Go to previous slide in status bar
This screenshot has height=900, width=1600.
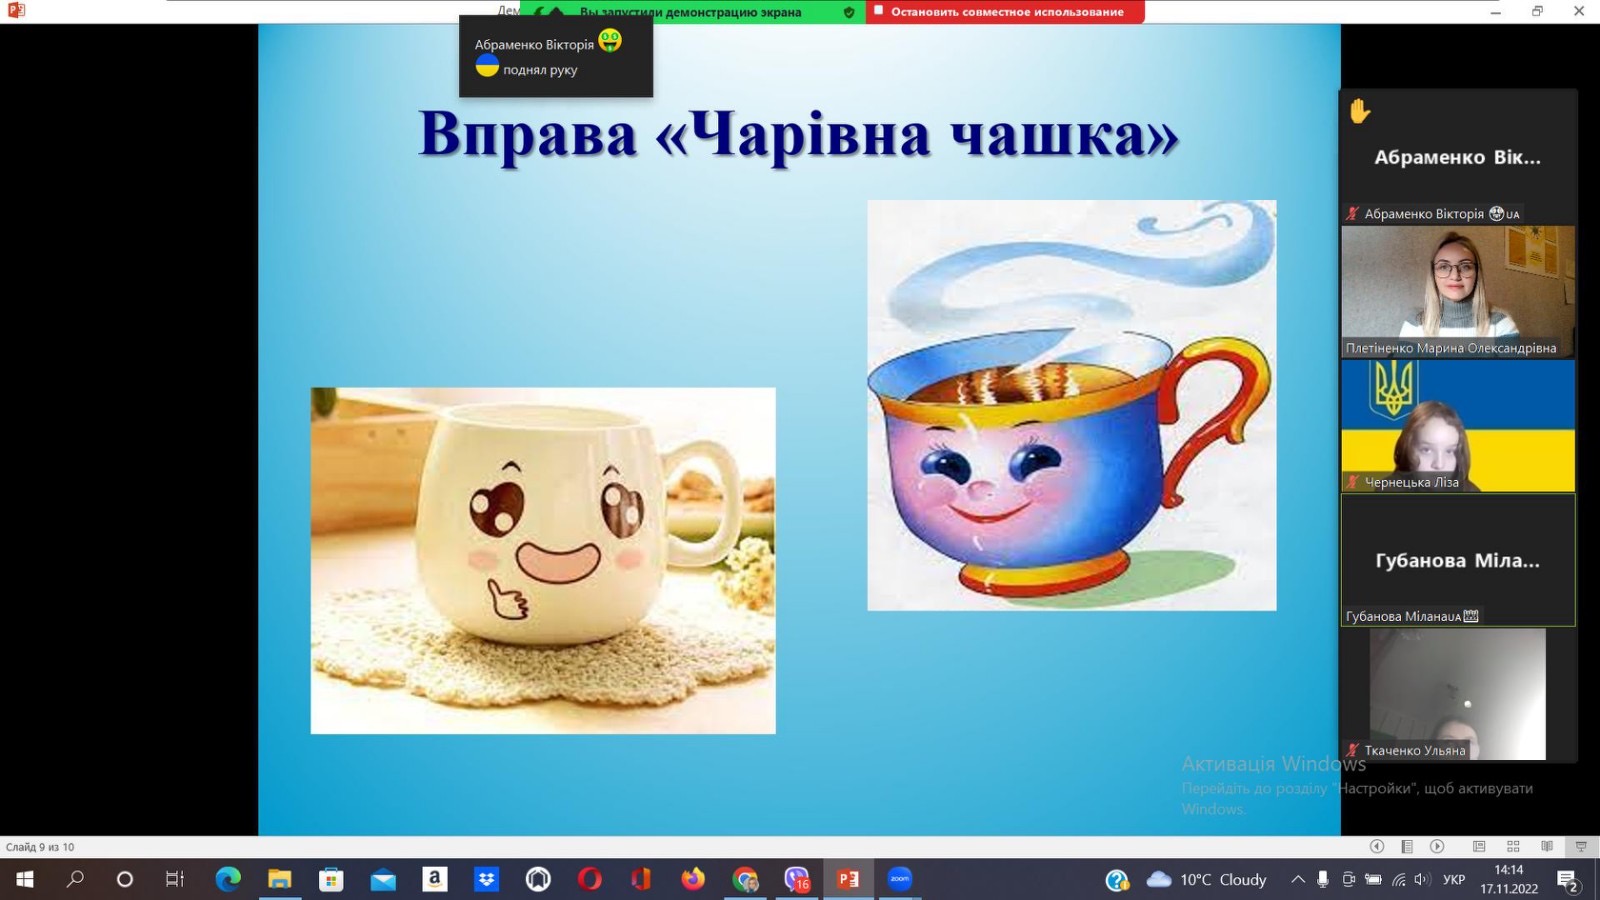[x=1377, y=847]
